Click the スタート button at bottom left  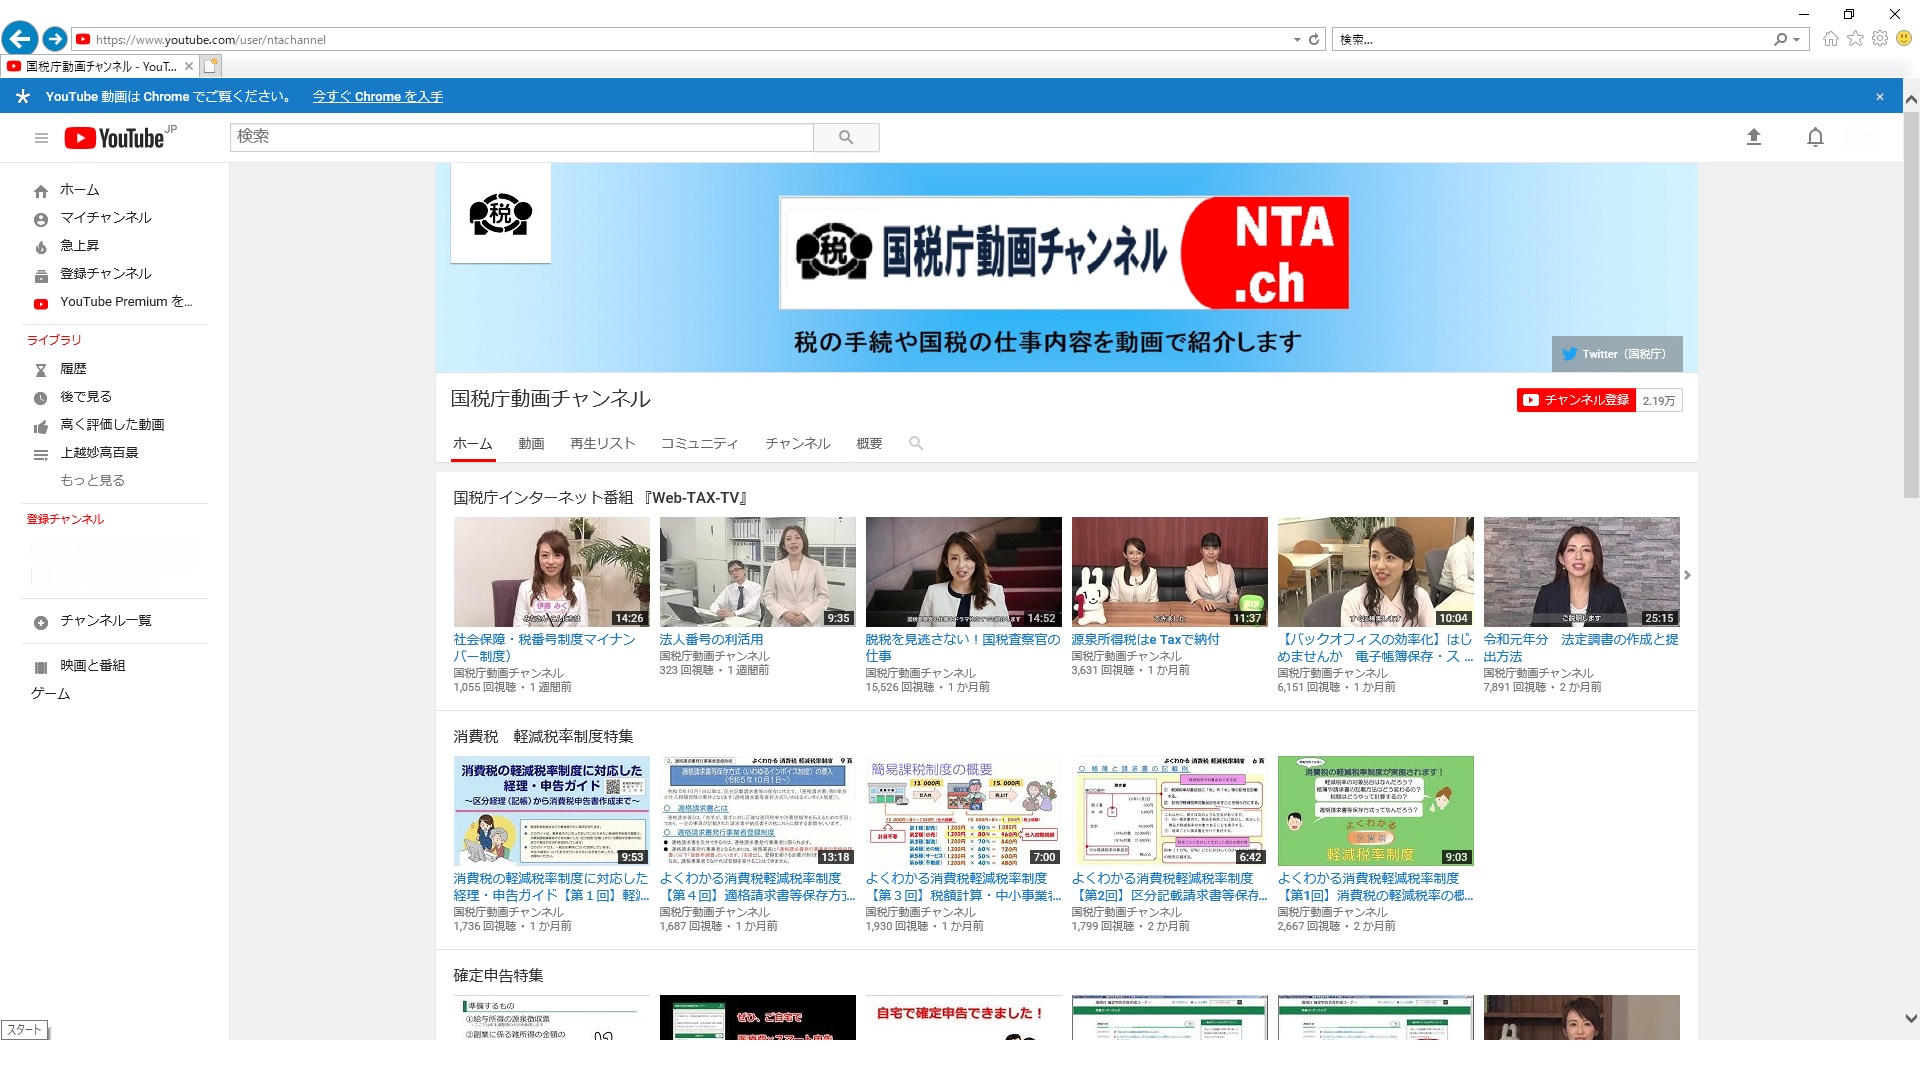coord(24,1030)
